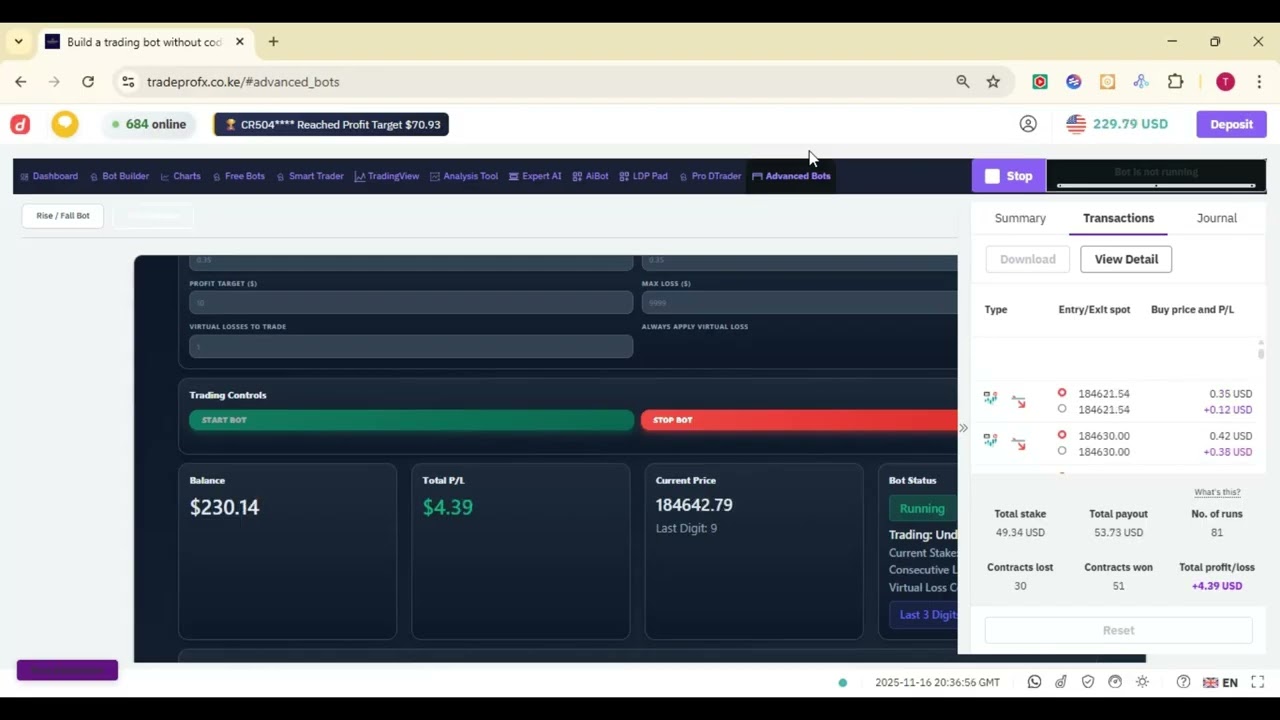1280x720 pixels.
Task: Click View Detail button
Action: click(1126, 259)
